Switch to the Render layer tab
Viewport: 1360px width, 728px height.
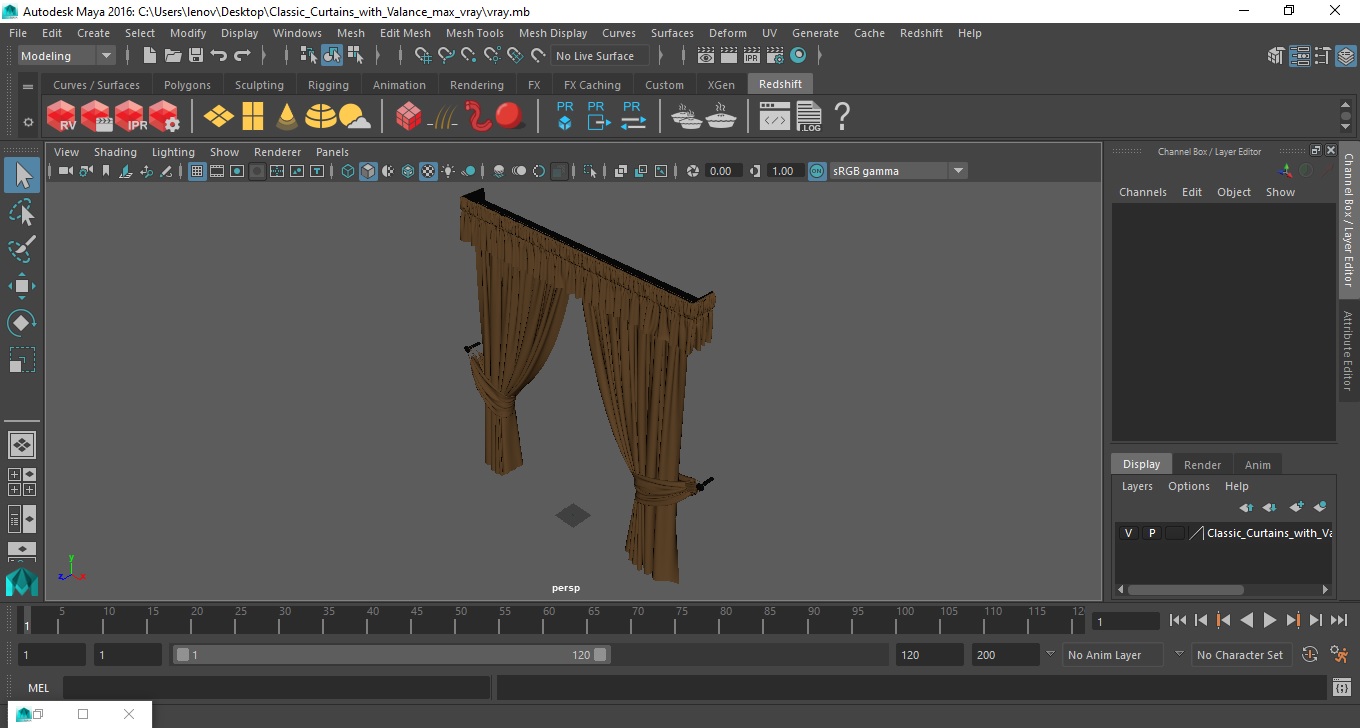point(1202,465)
